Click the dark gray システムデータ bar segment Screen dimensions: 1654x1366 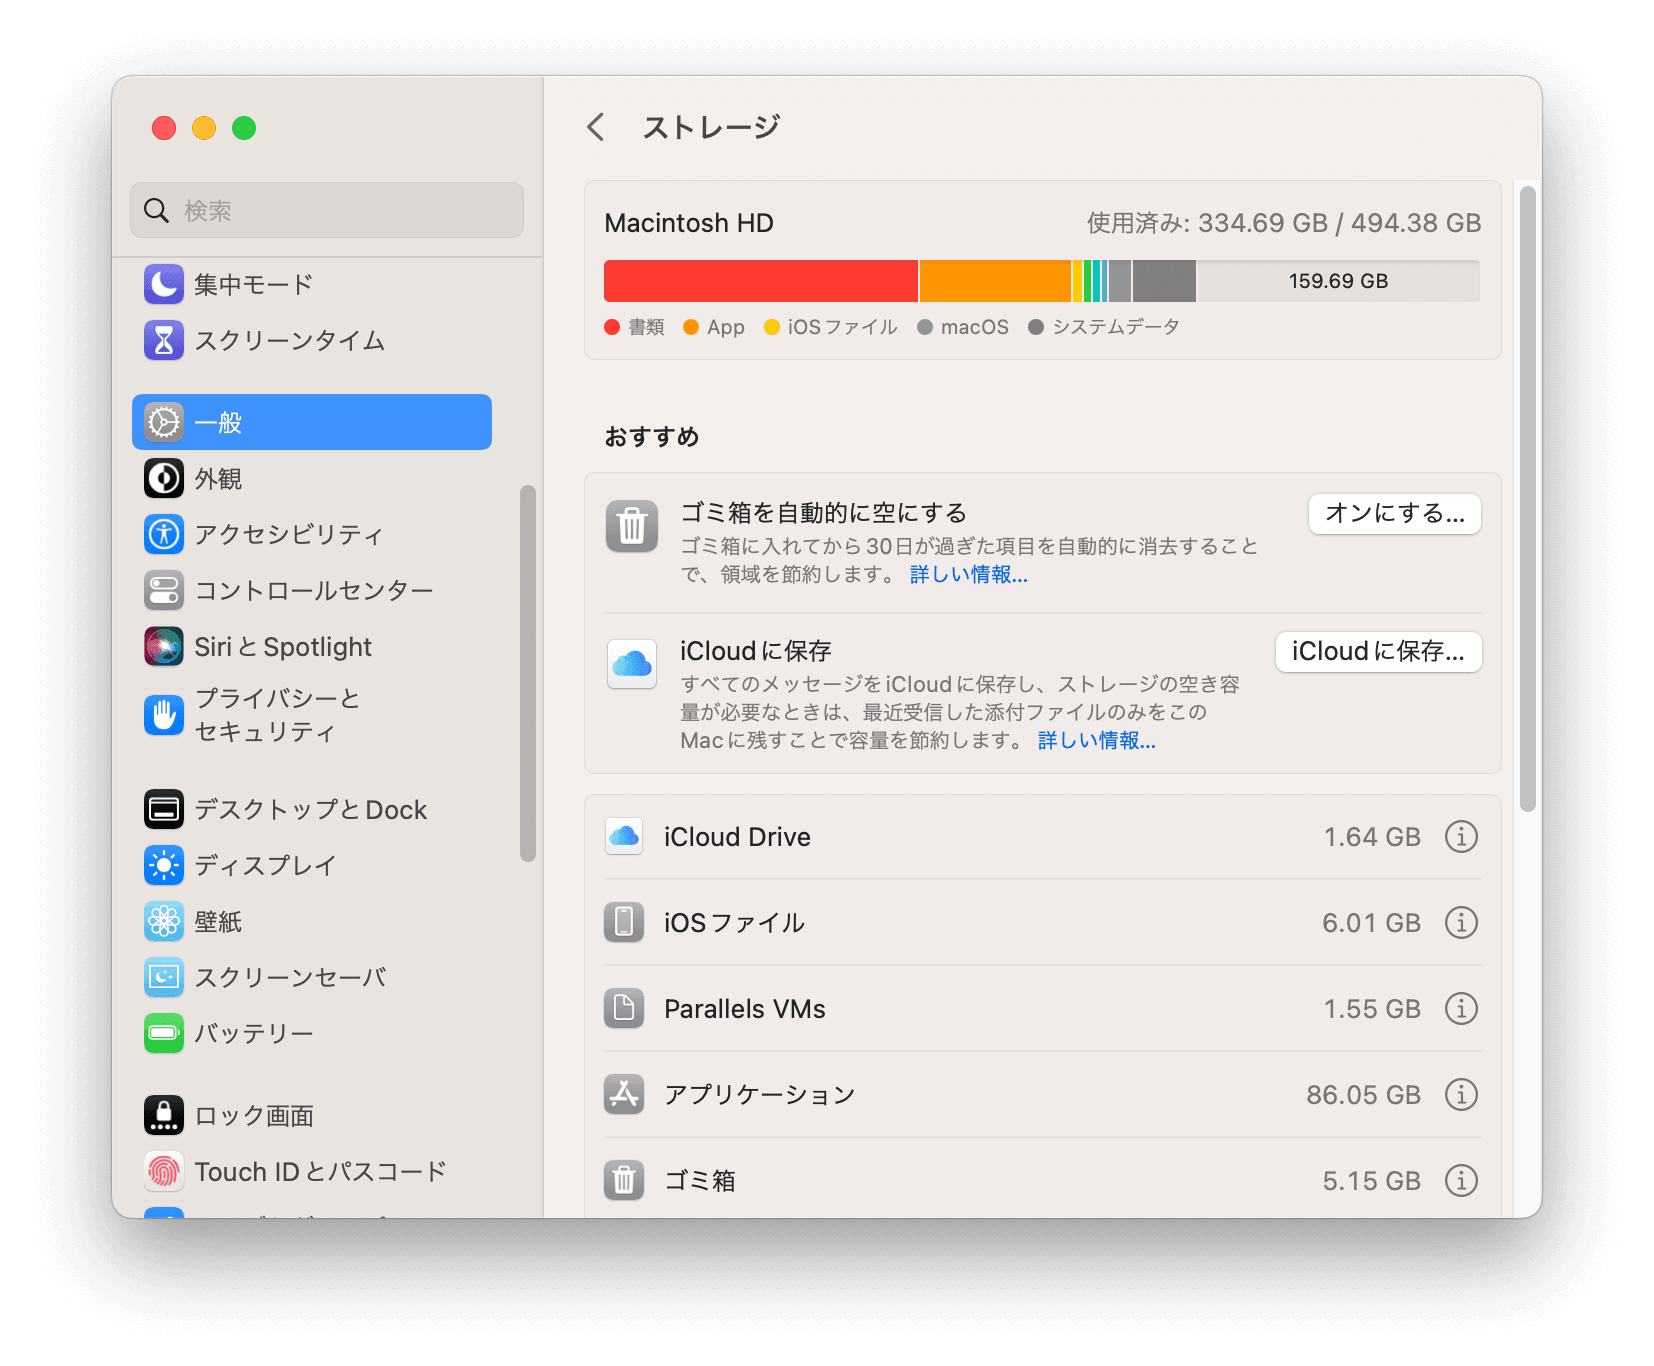point(1164,281)
